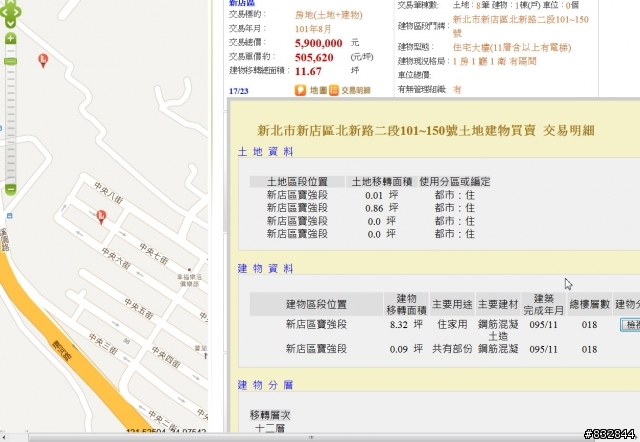Click the land area value 0.01 坪
Viewport: 640px width, 442px height.
coord(381,195)
